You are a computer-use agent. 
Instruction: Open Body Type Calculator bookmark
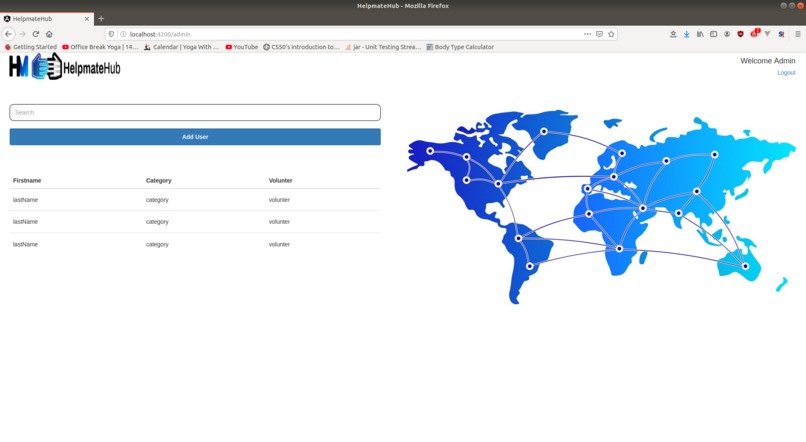[460, 47]
